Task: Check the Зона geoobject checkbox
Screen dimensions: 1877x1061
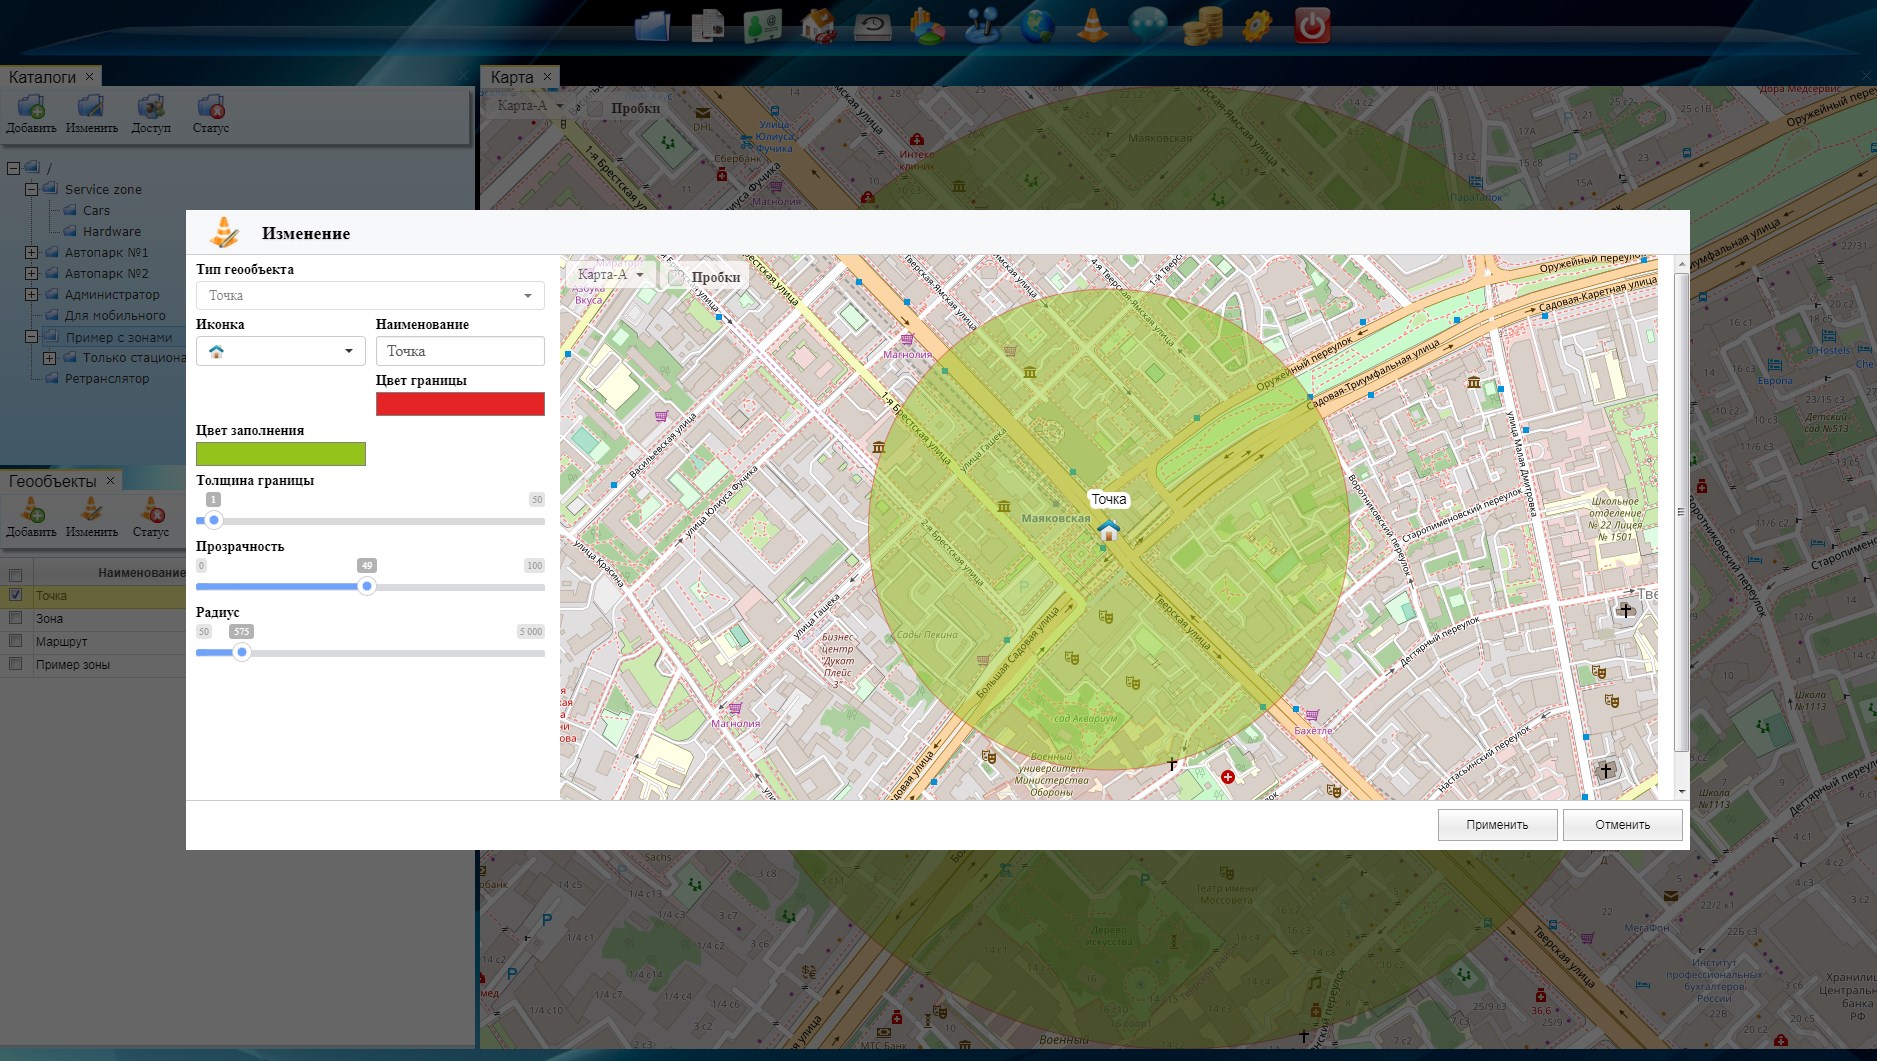Action: 16,618
